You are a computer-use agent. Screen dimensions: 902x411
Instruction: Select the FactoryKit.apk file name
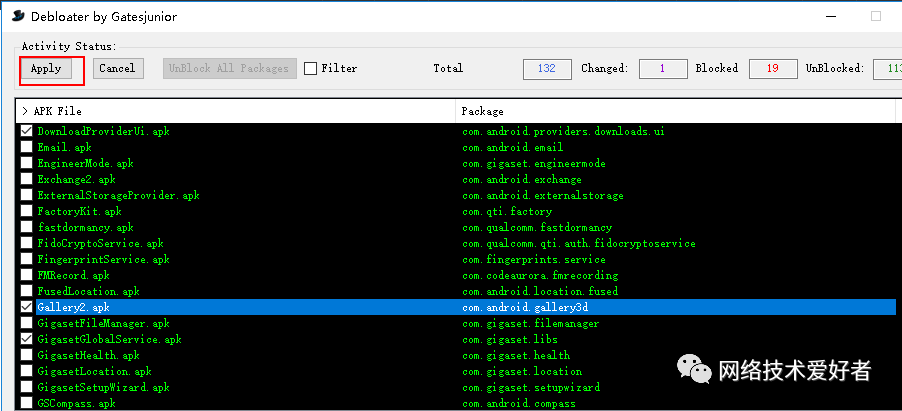(79, 212)
